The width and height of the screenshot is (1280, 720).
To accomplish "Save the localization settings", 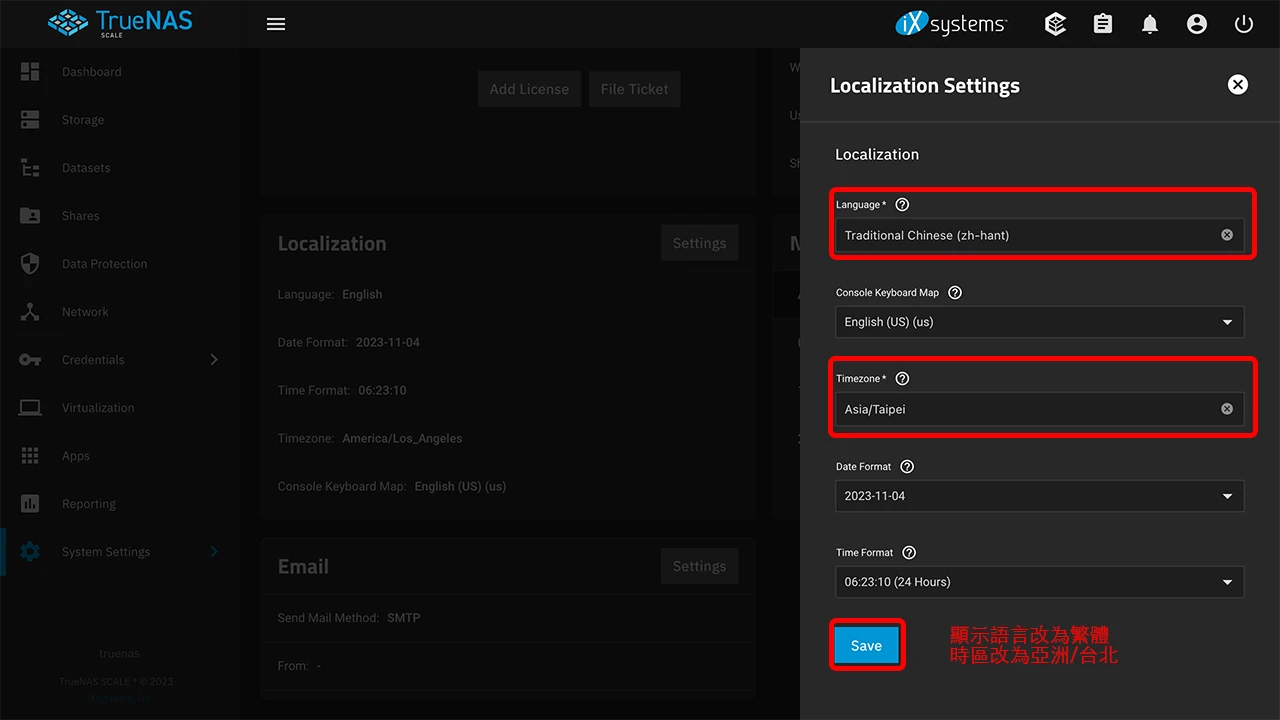I will [866, 646].
